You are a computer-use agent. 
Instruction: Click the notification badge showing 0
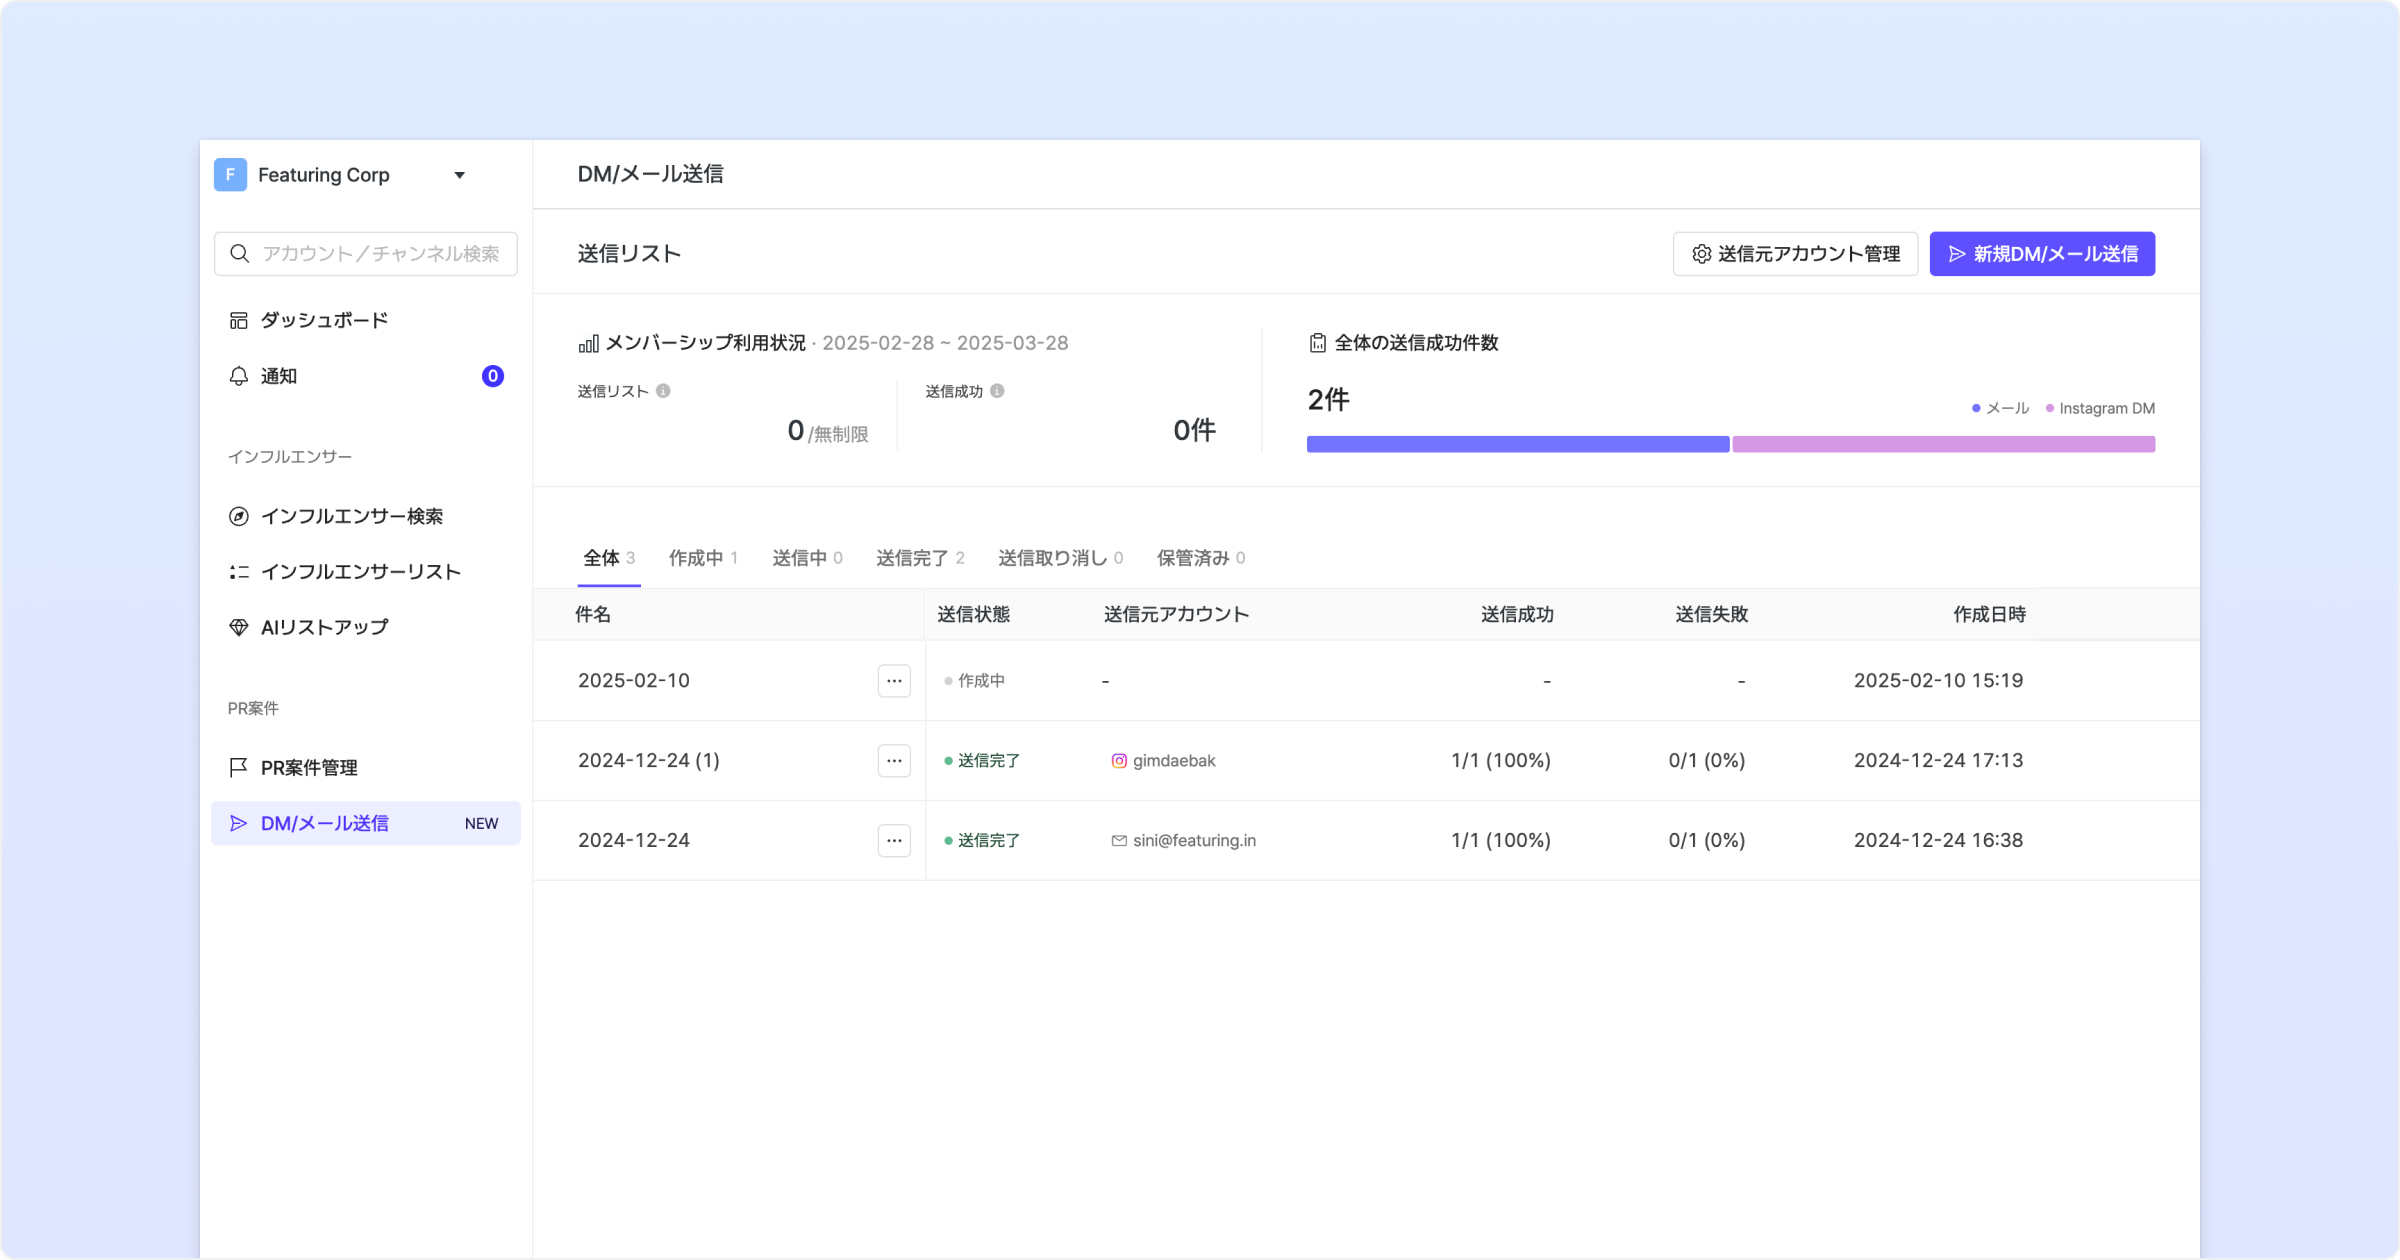[492, 376]
